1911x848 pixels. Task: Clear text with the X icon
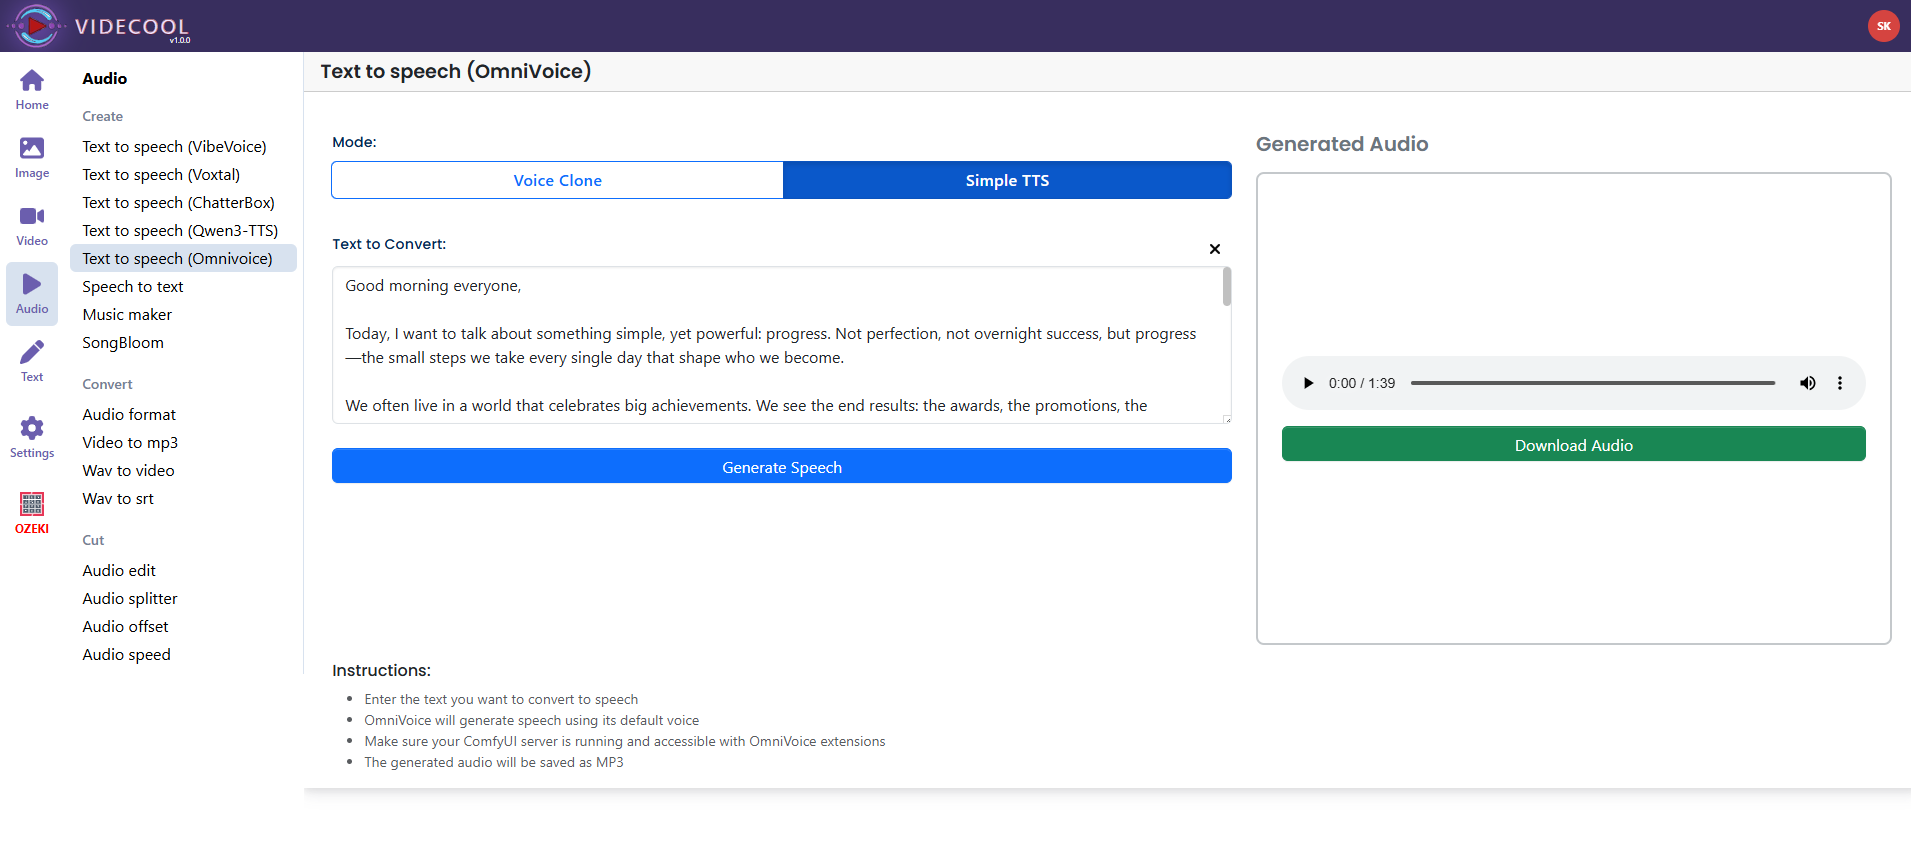click(1215, 249)
